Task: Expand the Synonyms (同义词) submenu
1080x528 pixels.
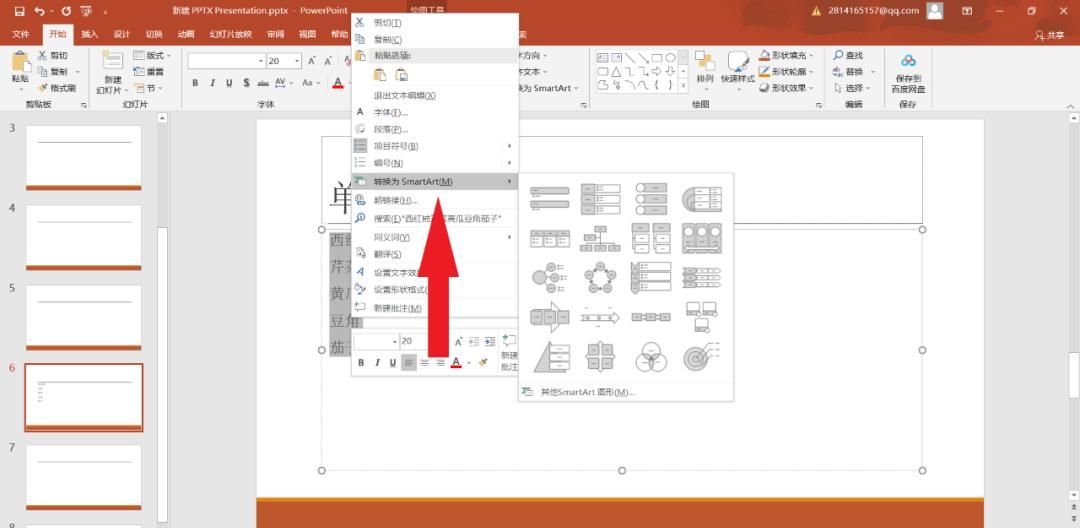Action: point(435,237)
